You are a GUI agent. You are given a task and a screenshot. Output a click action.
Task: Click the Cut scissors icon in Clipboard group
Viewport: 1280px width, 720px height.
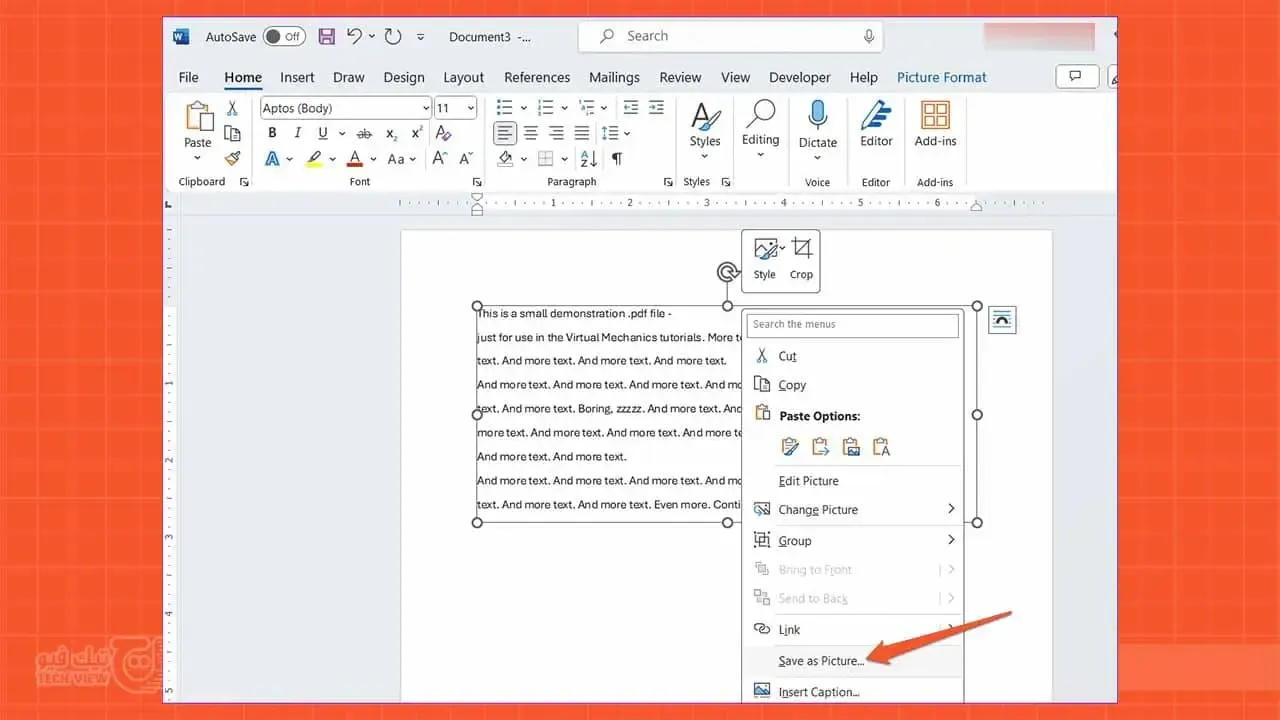(x=232, y=108)
